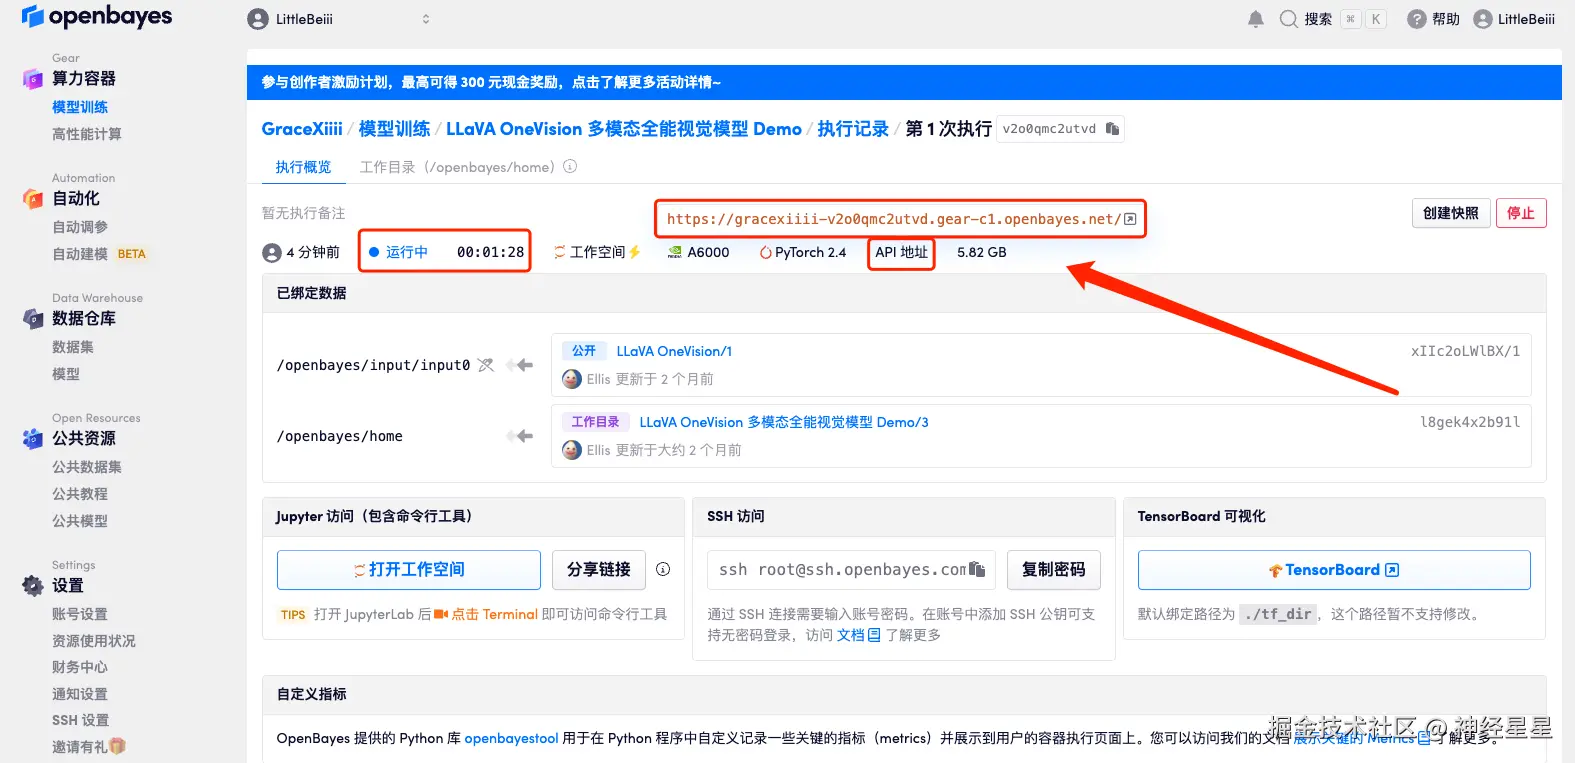Click the A6000 GPU label

coord(699,252)
